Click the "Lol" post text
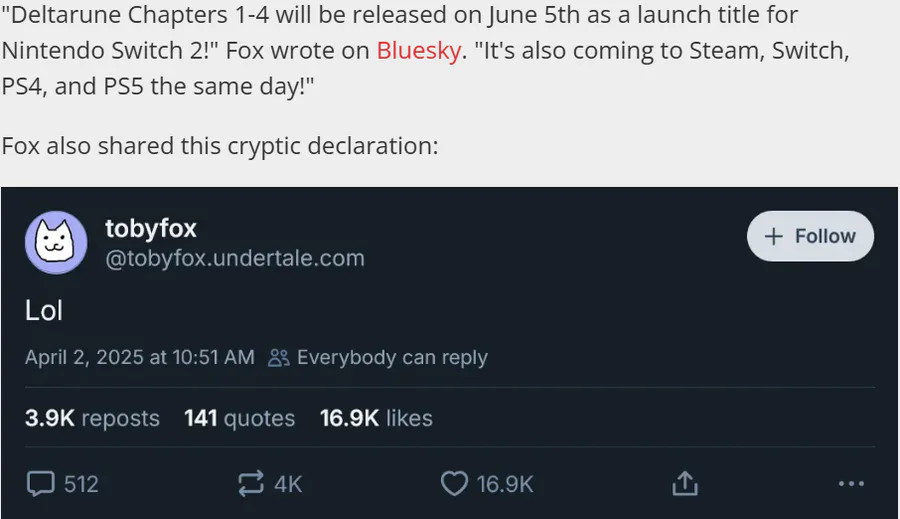This screenshot has width=900, height=519. point(44,311)
